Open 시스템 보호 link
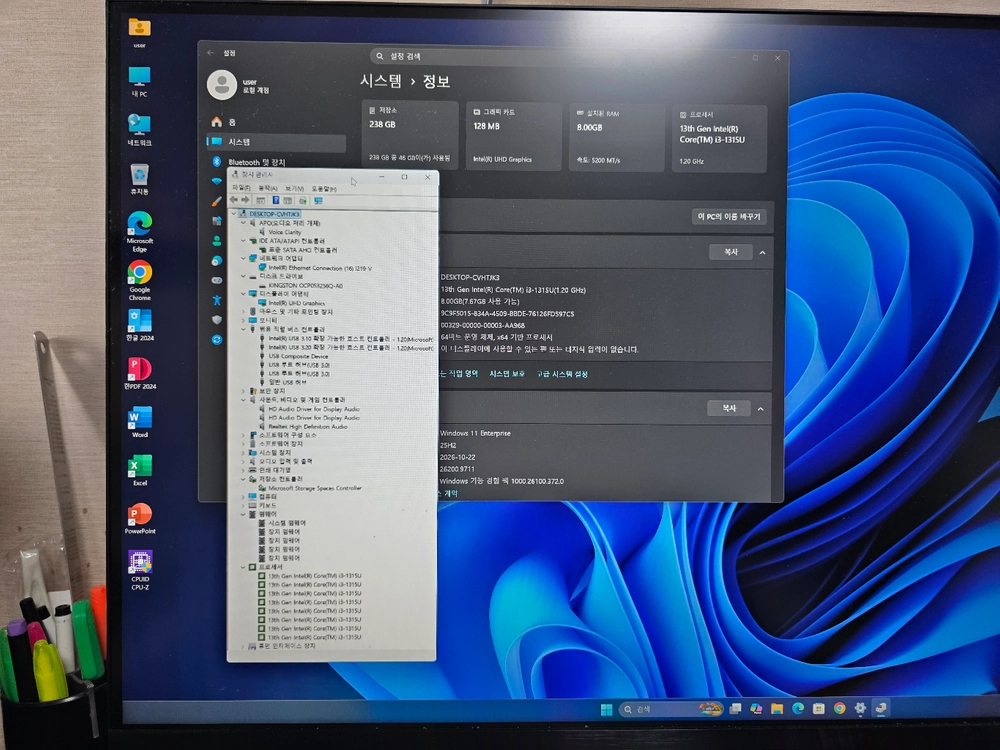This screenshot has height=750, width=1000. click(x=507, y=374)
